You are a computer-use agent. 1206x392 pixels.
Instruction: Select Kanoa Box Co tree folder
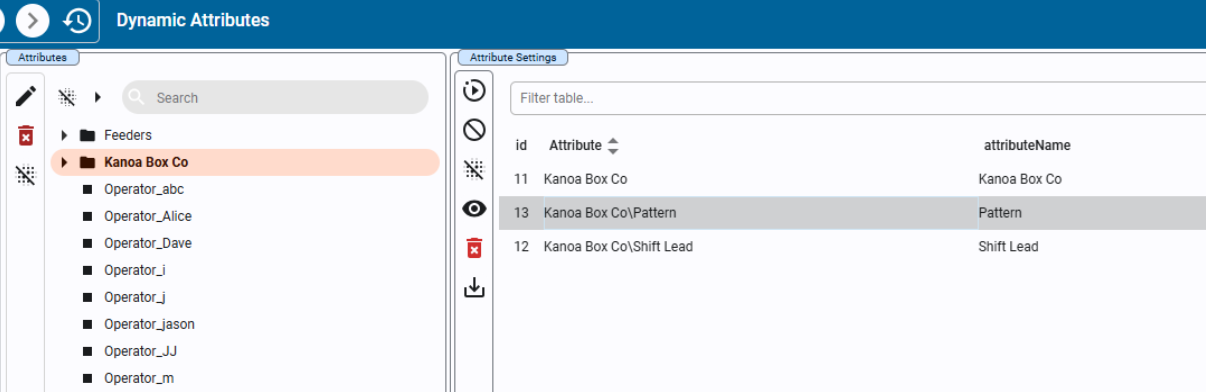(245, 162)
